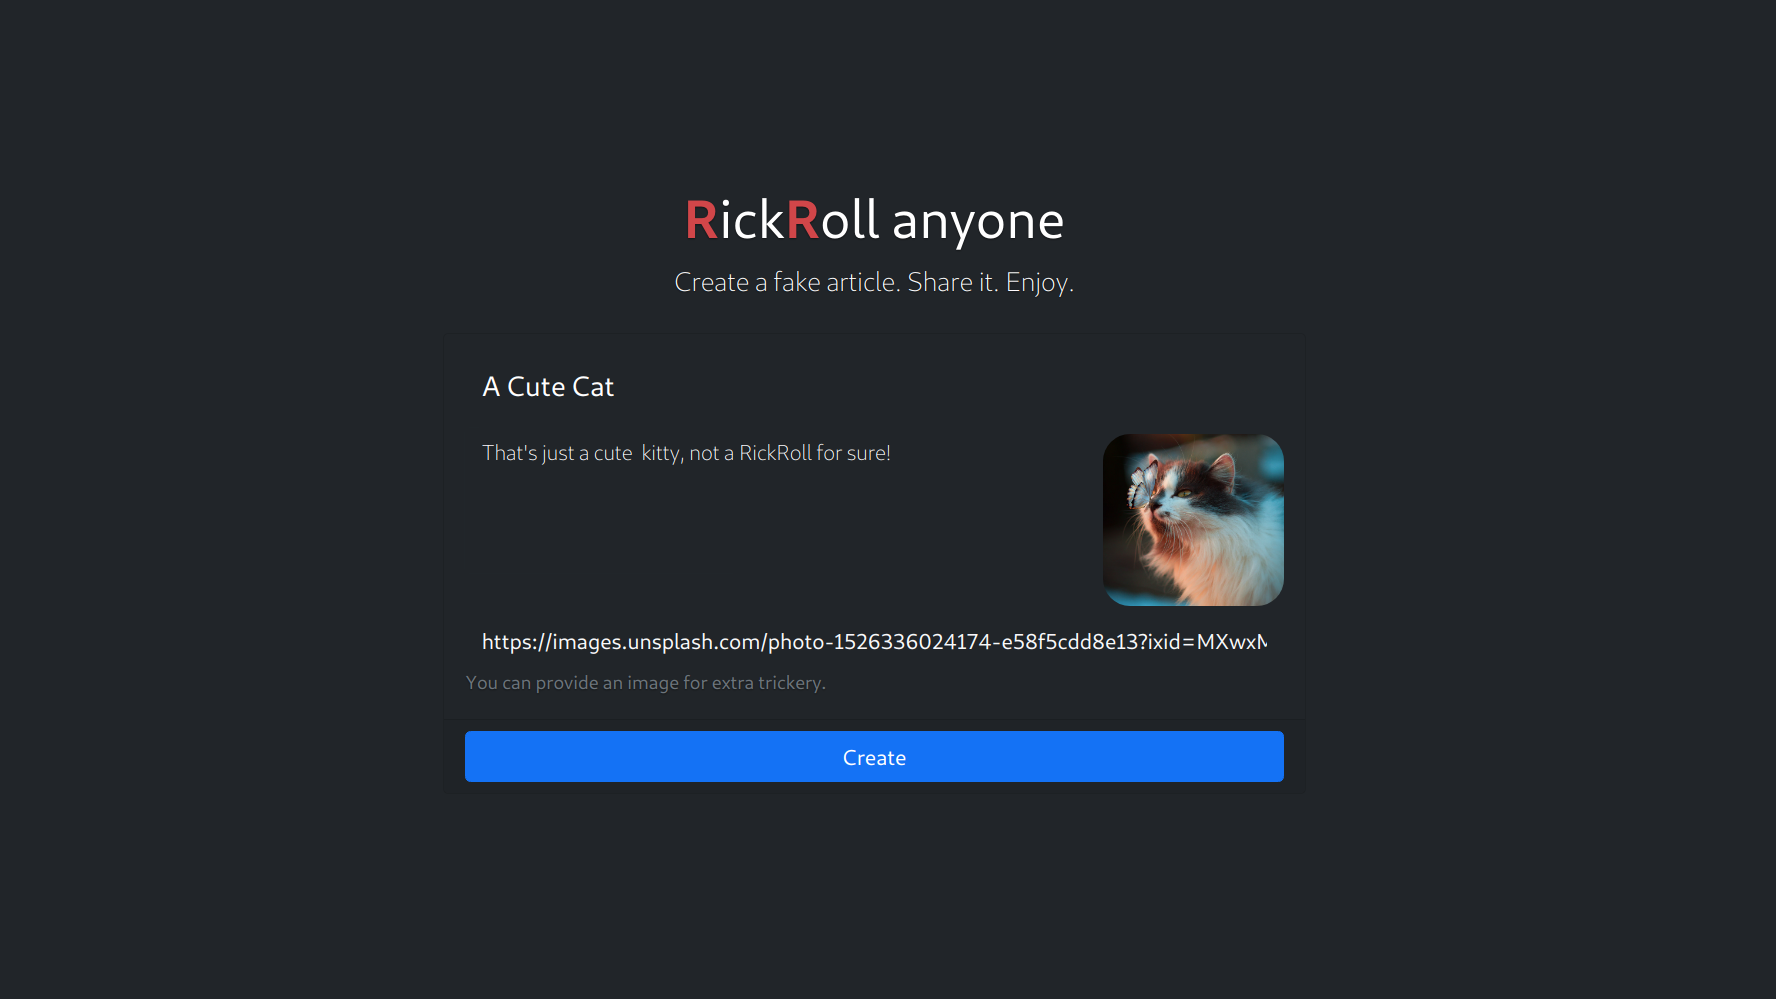Click the word 'sure!' in the description

(x=868, y=453)
